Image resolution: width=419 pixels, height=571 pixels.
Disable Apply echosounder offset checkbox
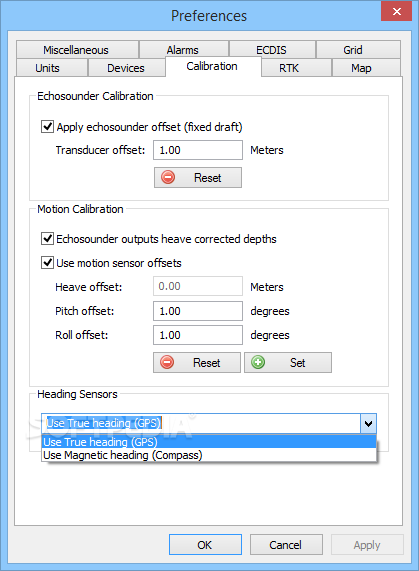coord(47,127)
